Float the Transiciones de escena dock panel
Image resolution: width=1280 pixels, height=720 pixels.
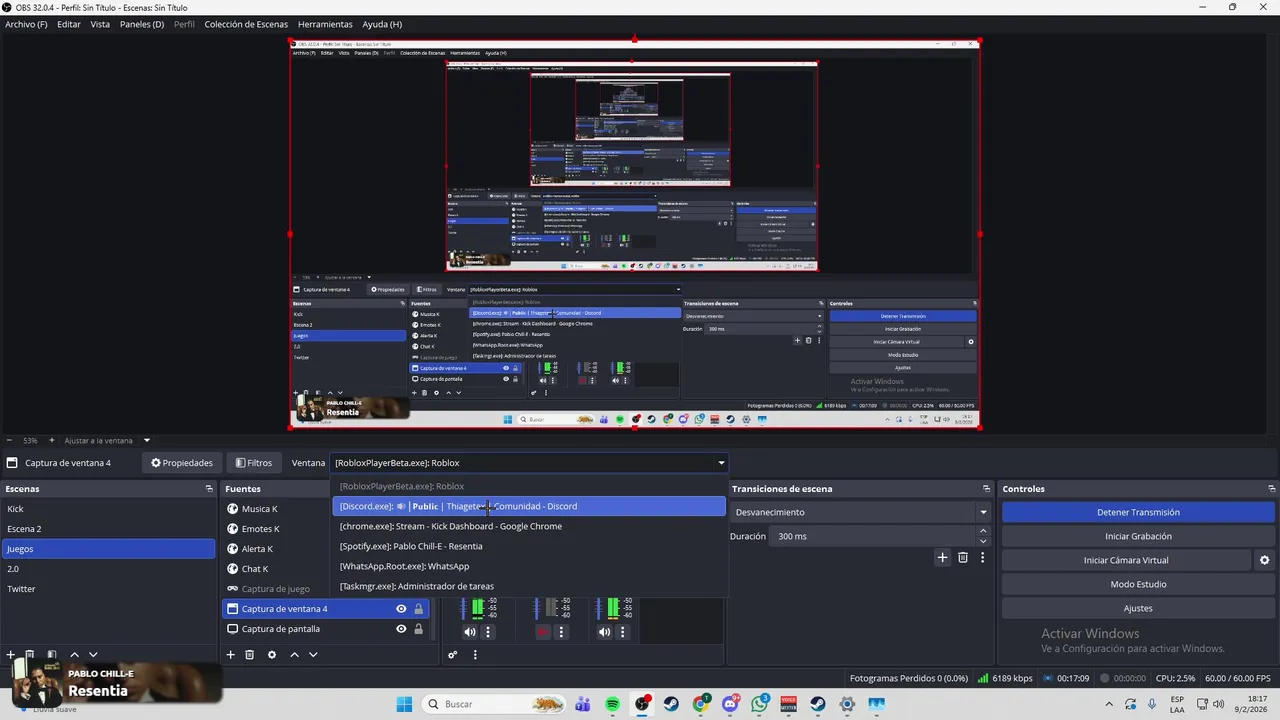click(x=986, y=489)
